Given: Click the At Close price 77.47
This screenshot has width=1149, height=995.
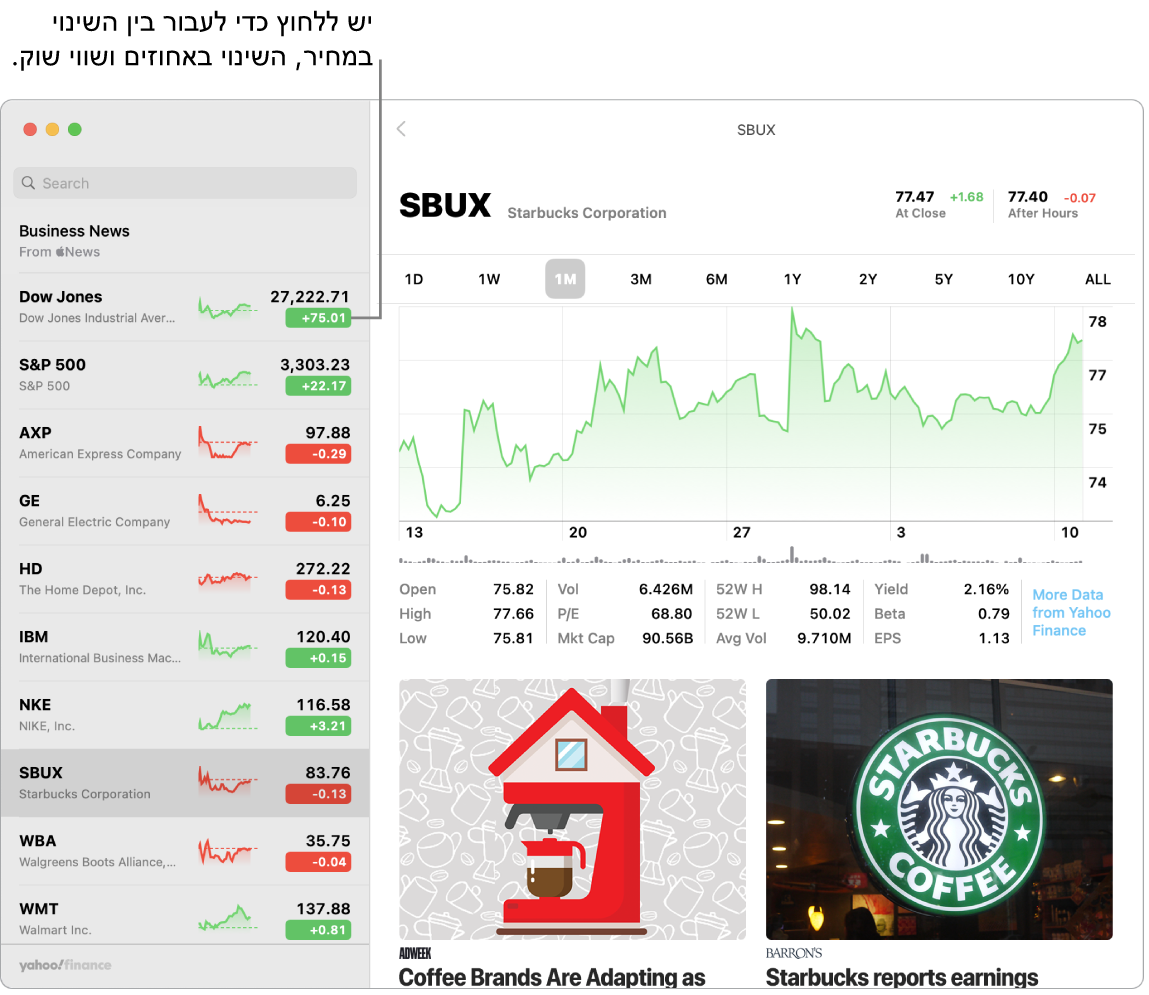Looking at the screenshot, I should coord(915,197).
